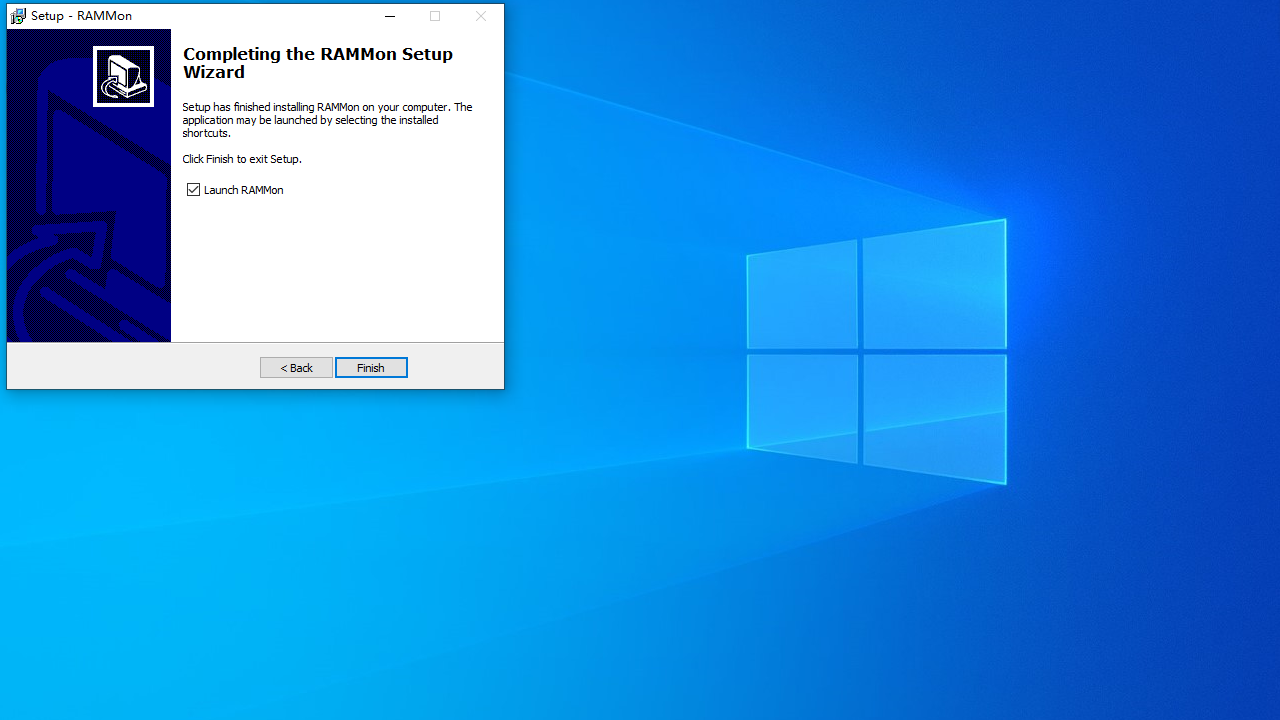Click the installer logo in side banner
This screenshot has width=1280, height=720.
pyautogui.click(x=123, y=76)
